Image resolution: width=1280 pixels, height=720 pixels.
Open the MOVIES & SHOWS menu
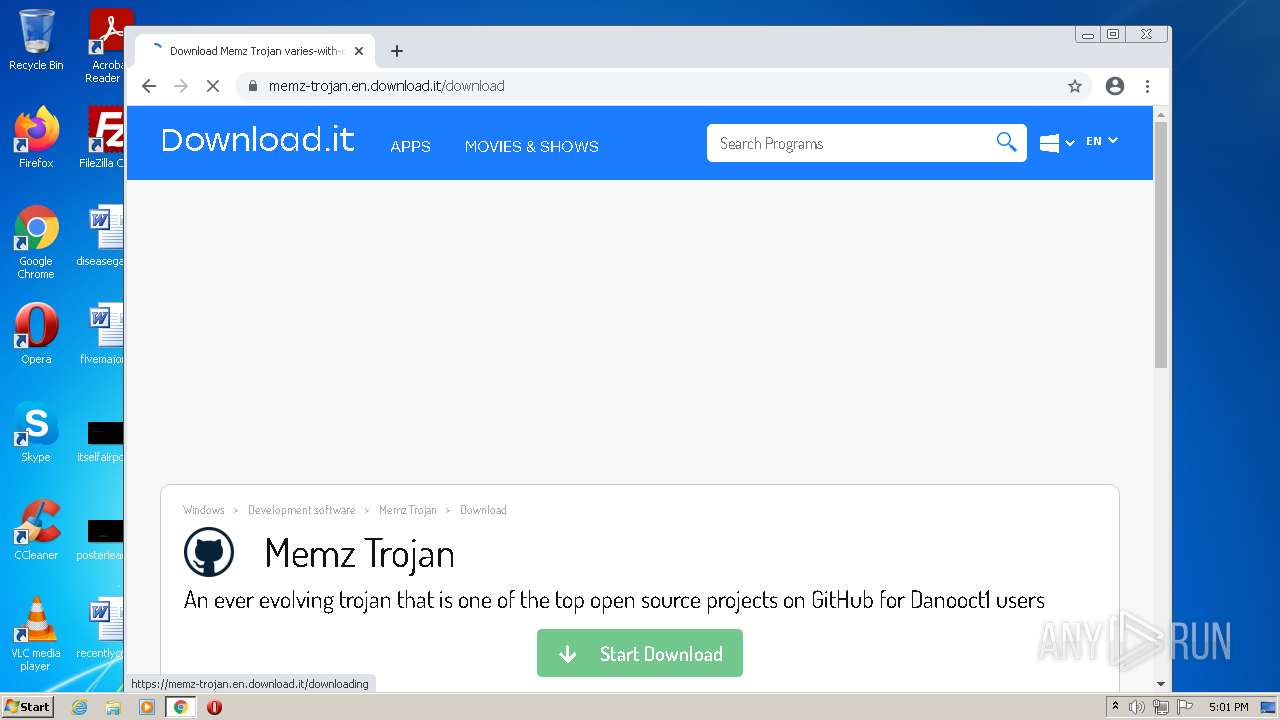[x=531, y=146]
